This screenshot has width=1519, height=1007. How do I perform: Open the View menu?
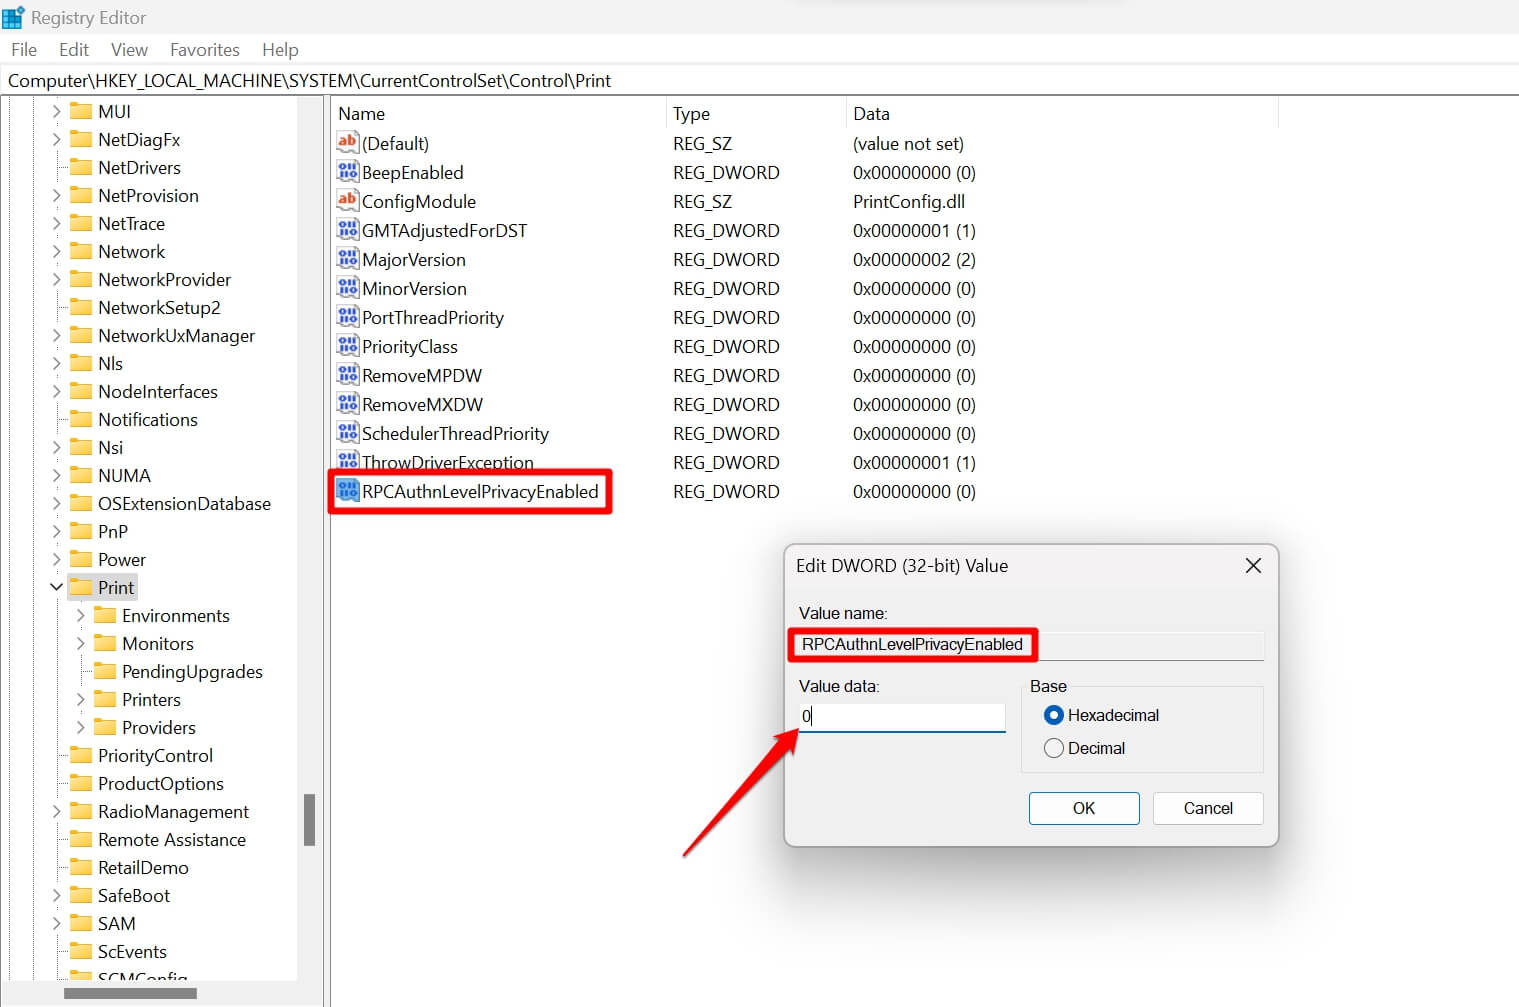129,49
